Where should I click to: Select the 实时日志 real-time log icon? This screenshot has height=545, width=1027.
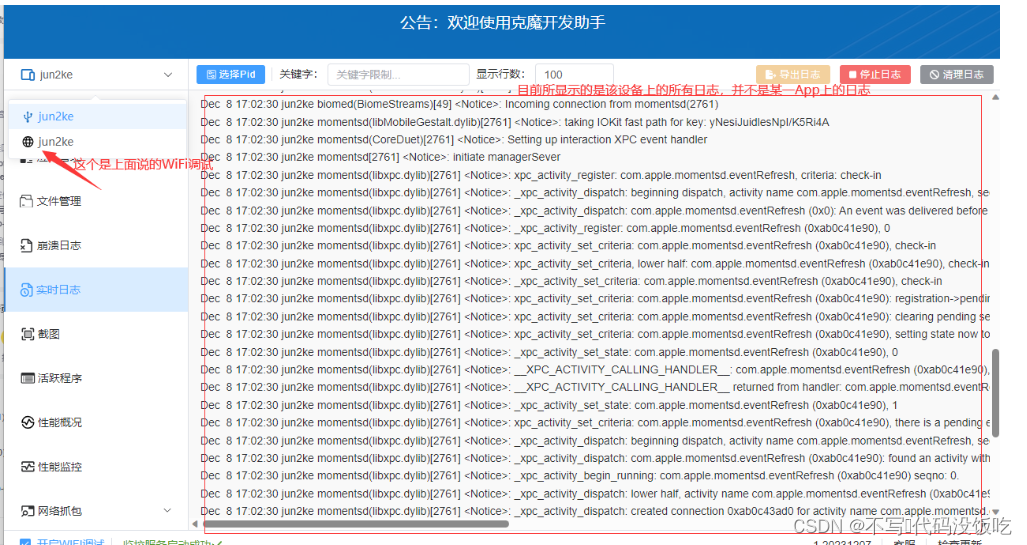click(x=26, y=290)
